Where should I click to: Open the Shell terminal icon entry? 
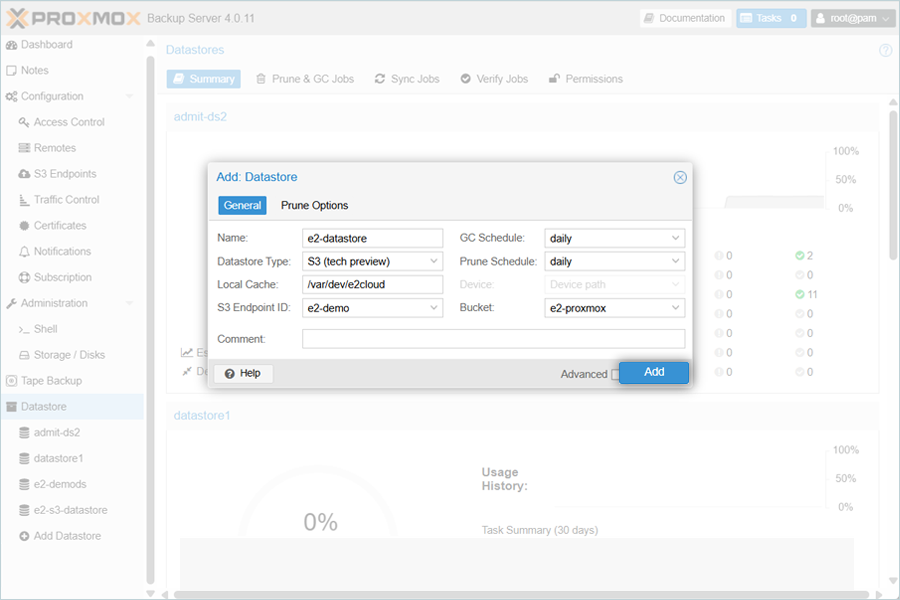[25, 329]
